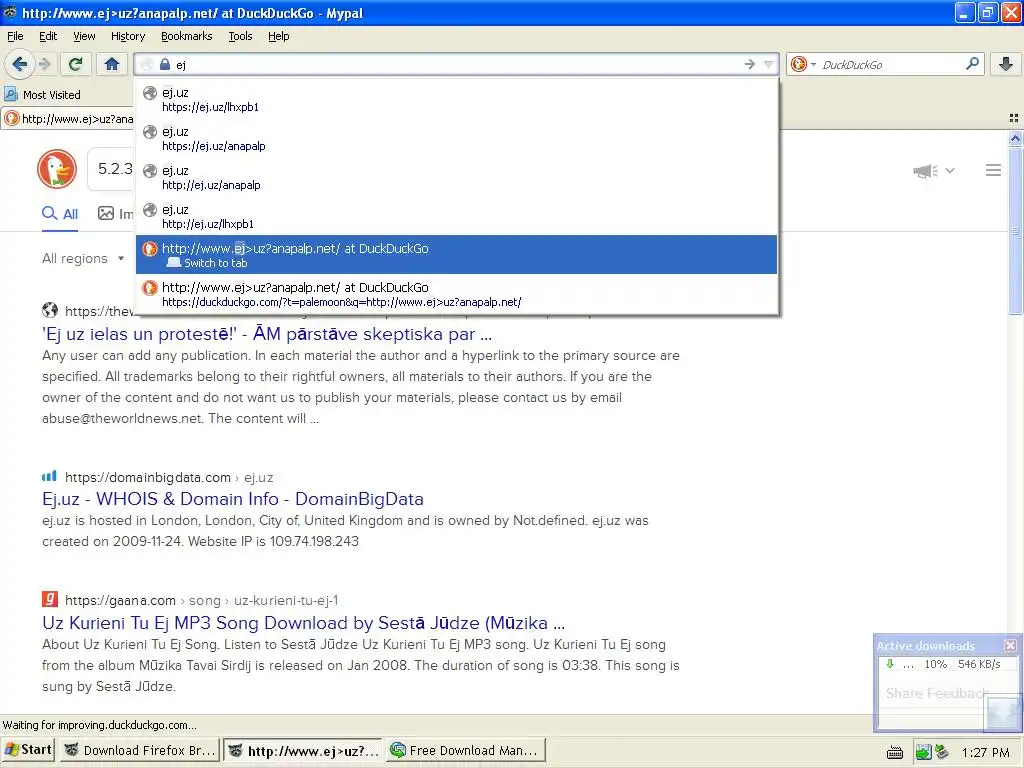Image resolution: width=1024 pixels, height=768 pixels.
Task: Go back with the back arrow button
Action: pos(20,64)
